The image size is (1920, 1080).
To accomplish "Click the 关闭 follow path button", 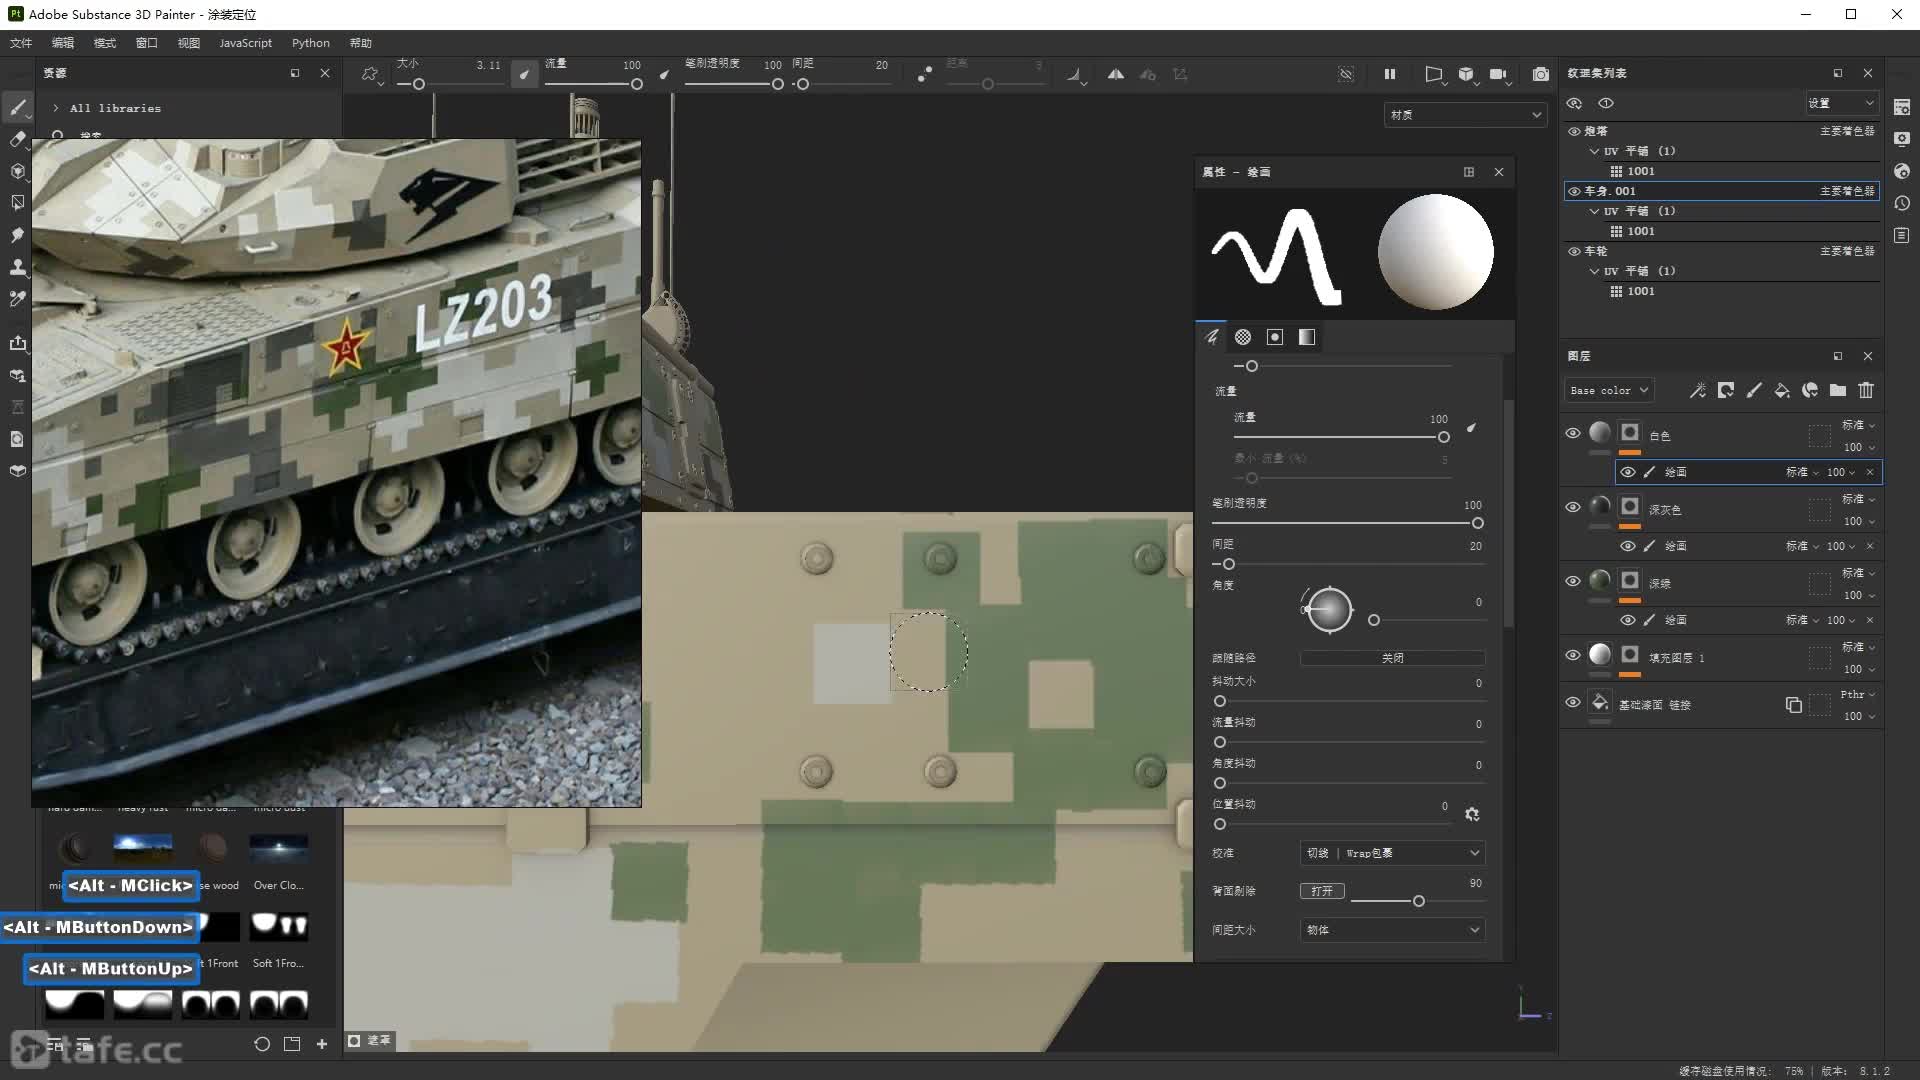I will [x=1392, y=658].
